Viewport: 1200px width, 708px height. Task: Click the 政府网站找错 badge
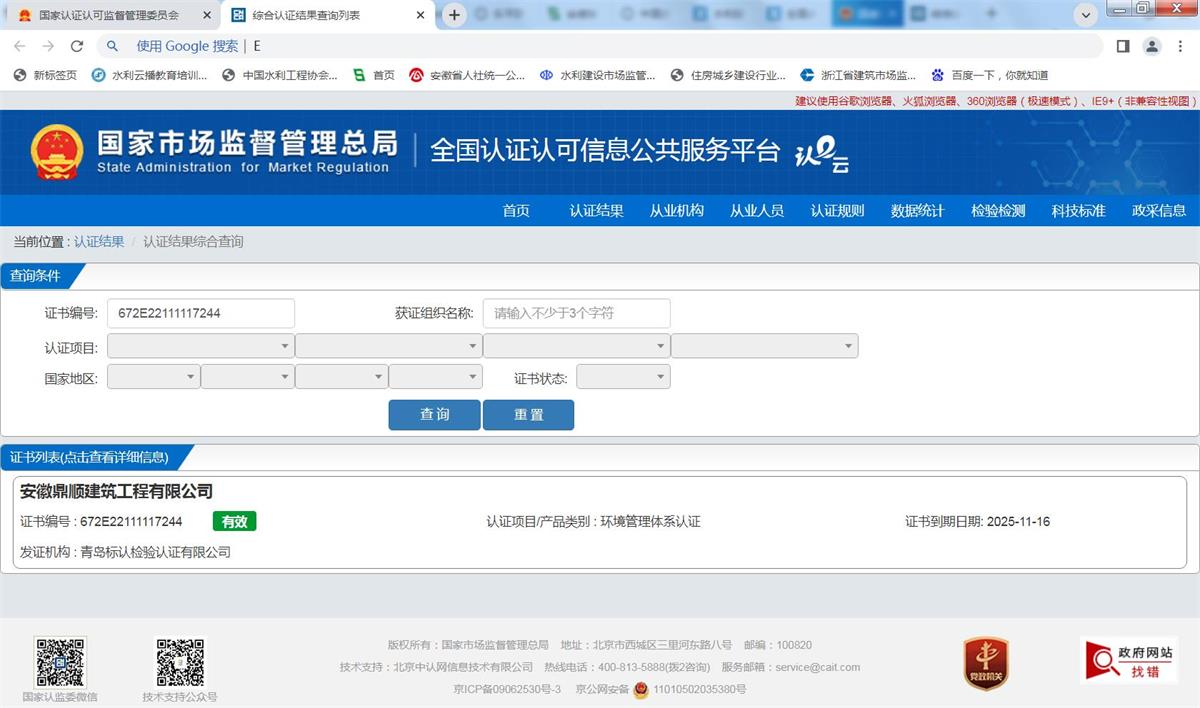tap(1128, 662)
